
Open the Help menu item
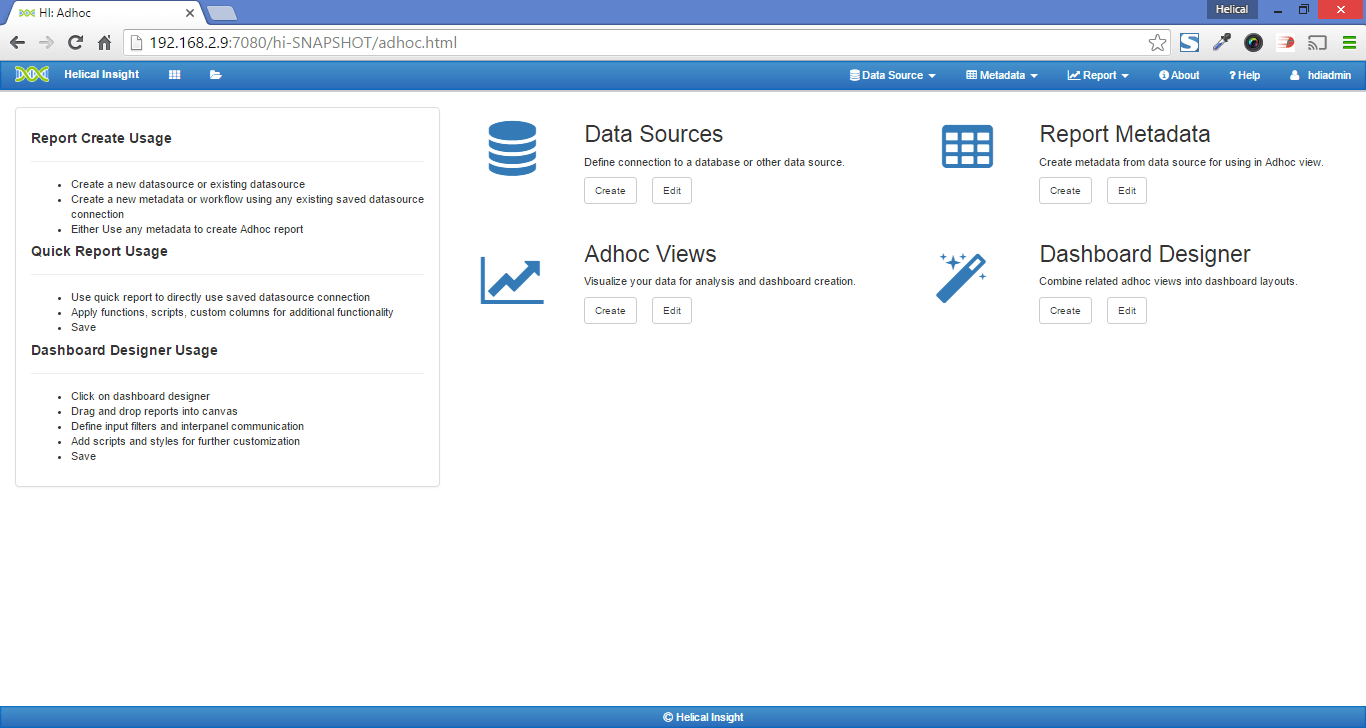(x=1244, y=75)
